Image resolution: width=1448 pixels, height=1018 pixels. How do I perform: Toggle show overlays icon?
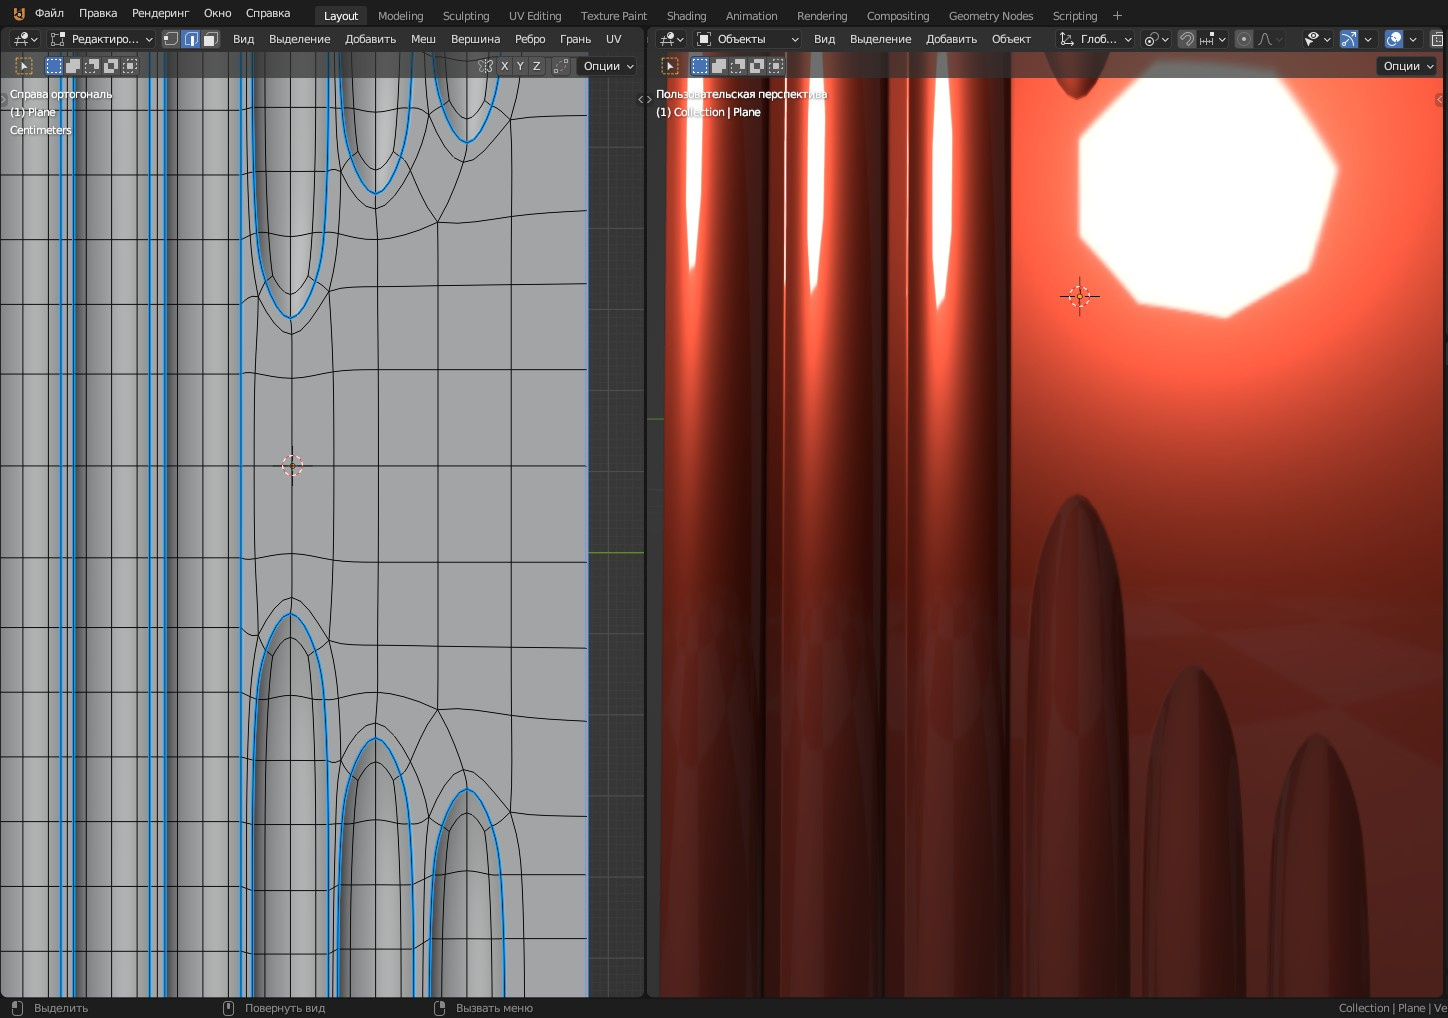pyautogui.click(x=1394, y=39)
